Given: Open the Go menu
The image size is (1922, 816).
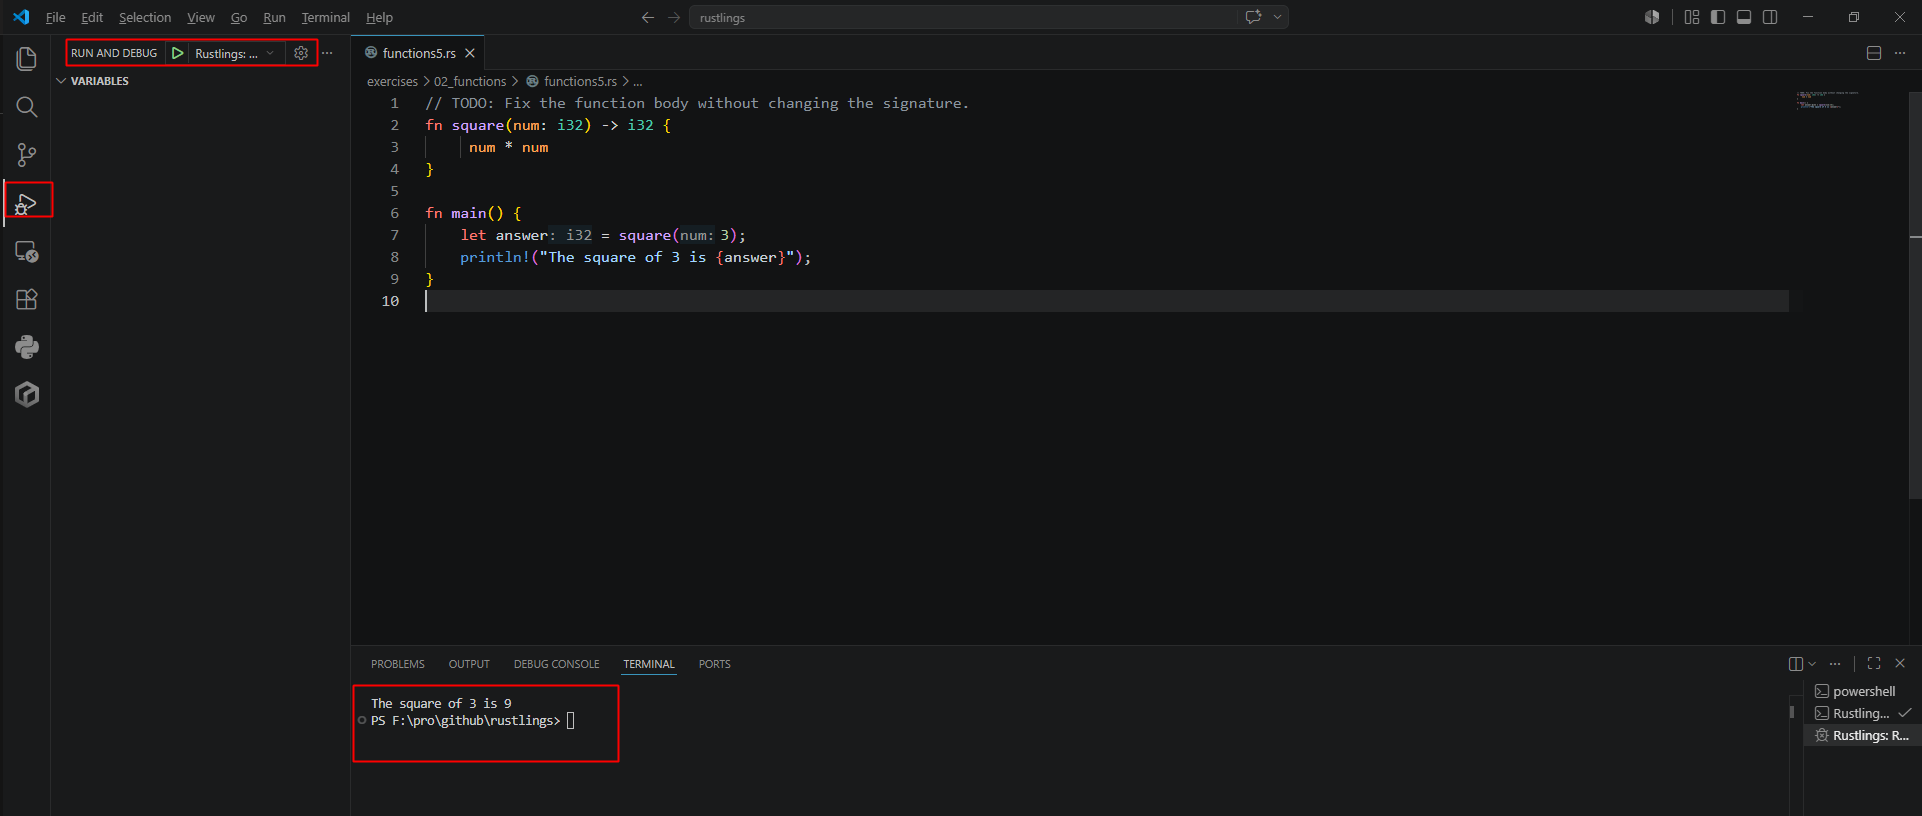Looking at the screenshot, I should point(239,17).
